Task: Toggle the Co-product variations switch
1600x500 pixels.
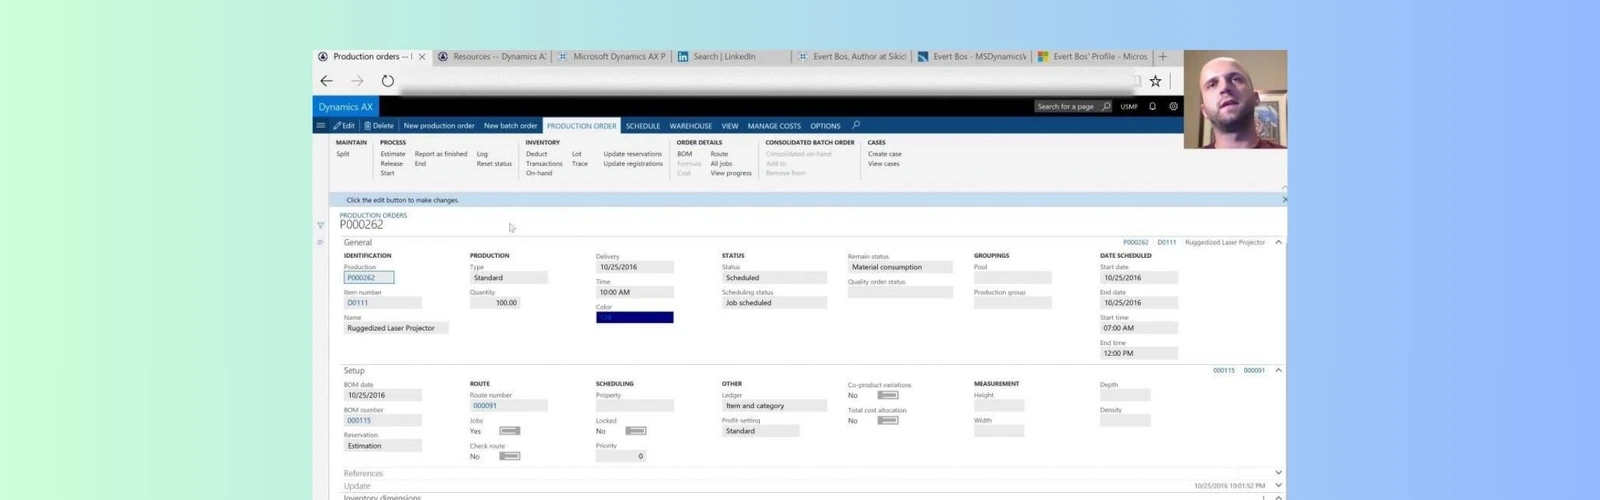Action: tap(888, 395)
